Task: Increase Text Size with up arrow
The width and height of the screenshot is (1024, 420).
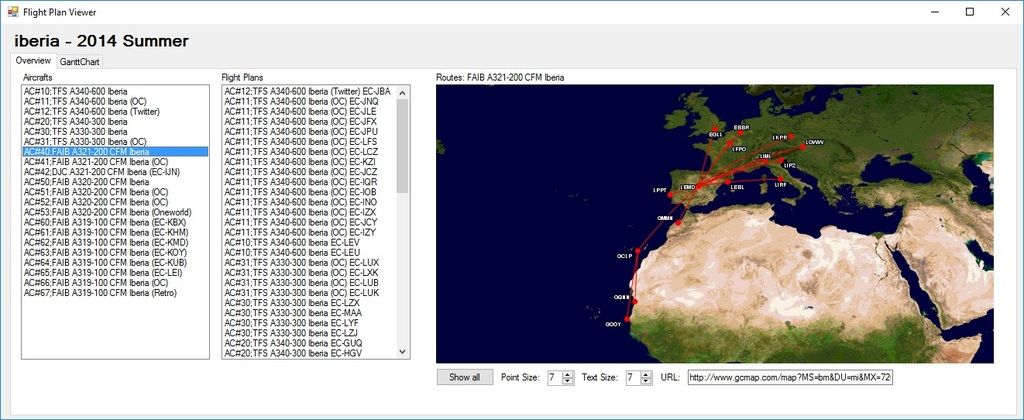Action: coord(646,374)
